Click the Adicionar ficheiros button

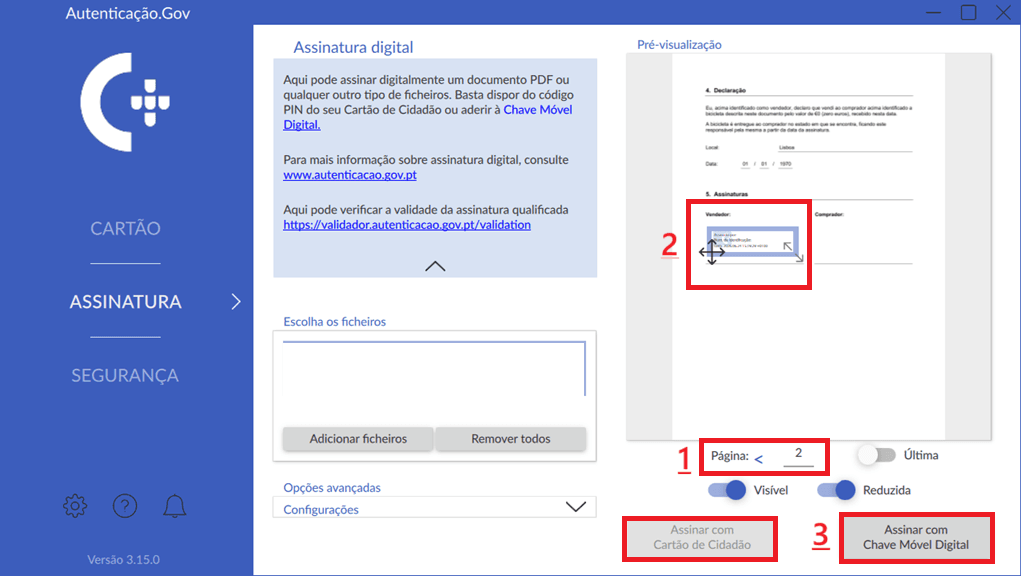pyautogui.click(x=358, y=439)
